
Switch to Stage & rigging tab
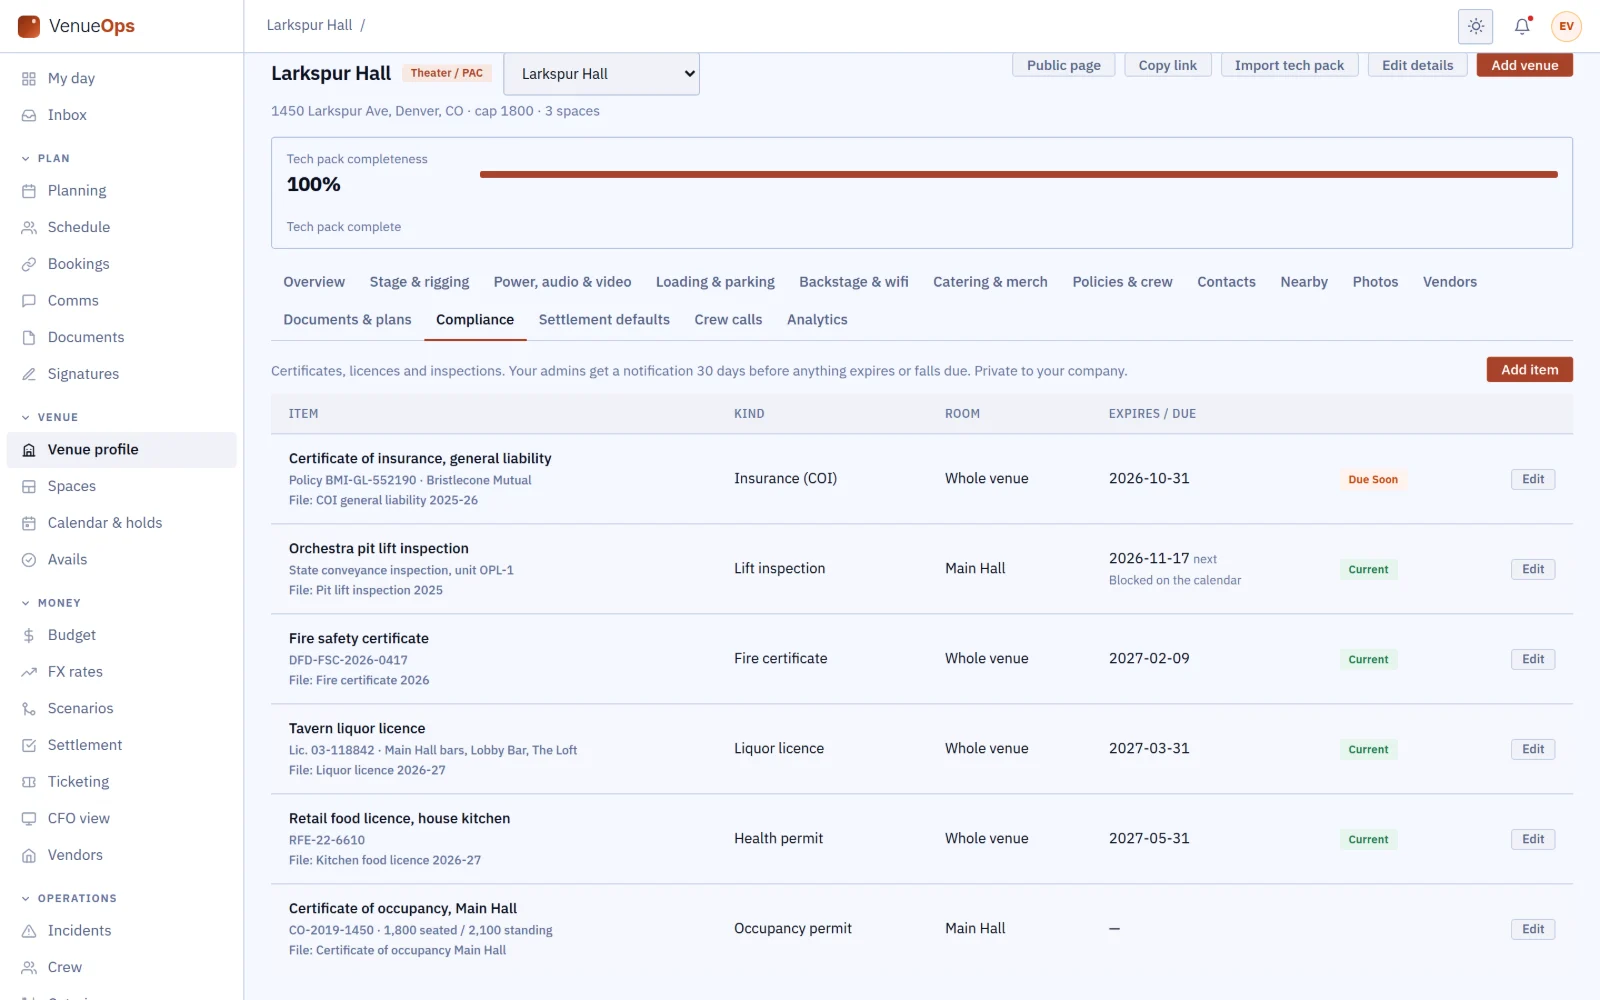[x=419, y=282]
